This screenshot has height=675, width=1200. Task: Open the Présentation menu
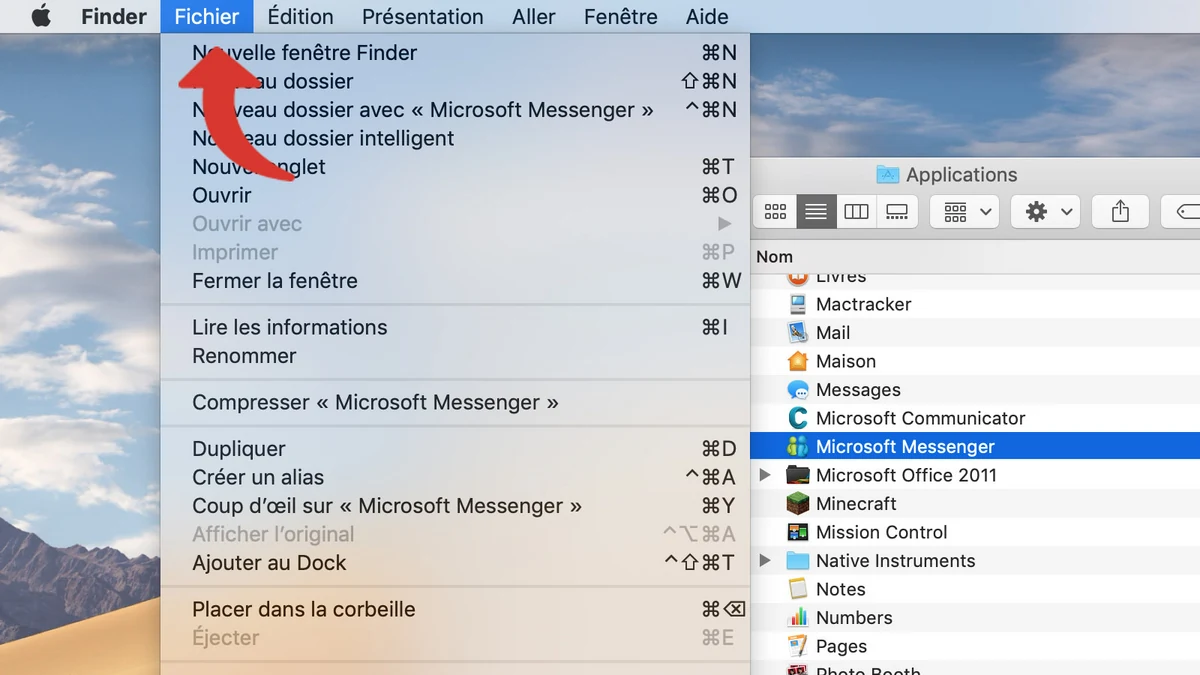click(422, 16)
